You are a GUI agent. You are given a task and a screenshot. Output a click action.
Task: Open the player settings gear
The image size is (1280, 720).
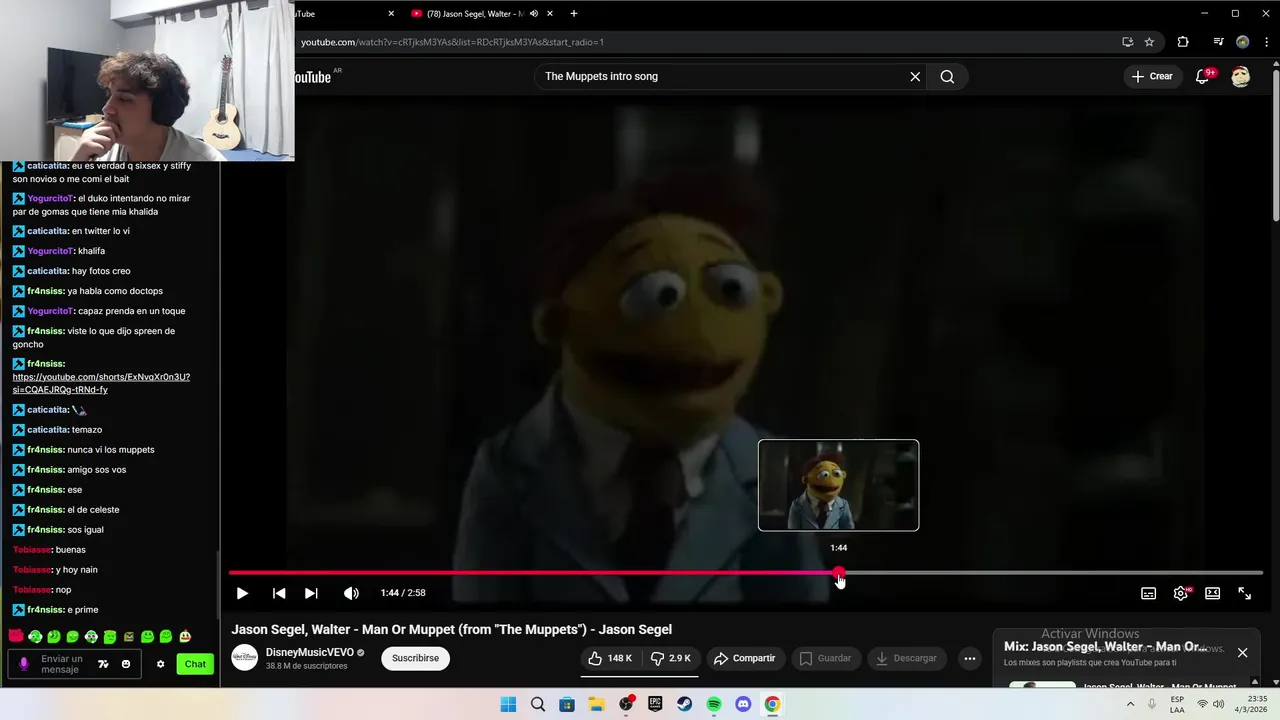tap(1181, 593)
